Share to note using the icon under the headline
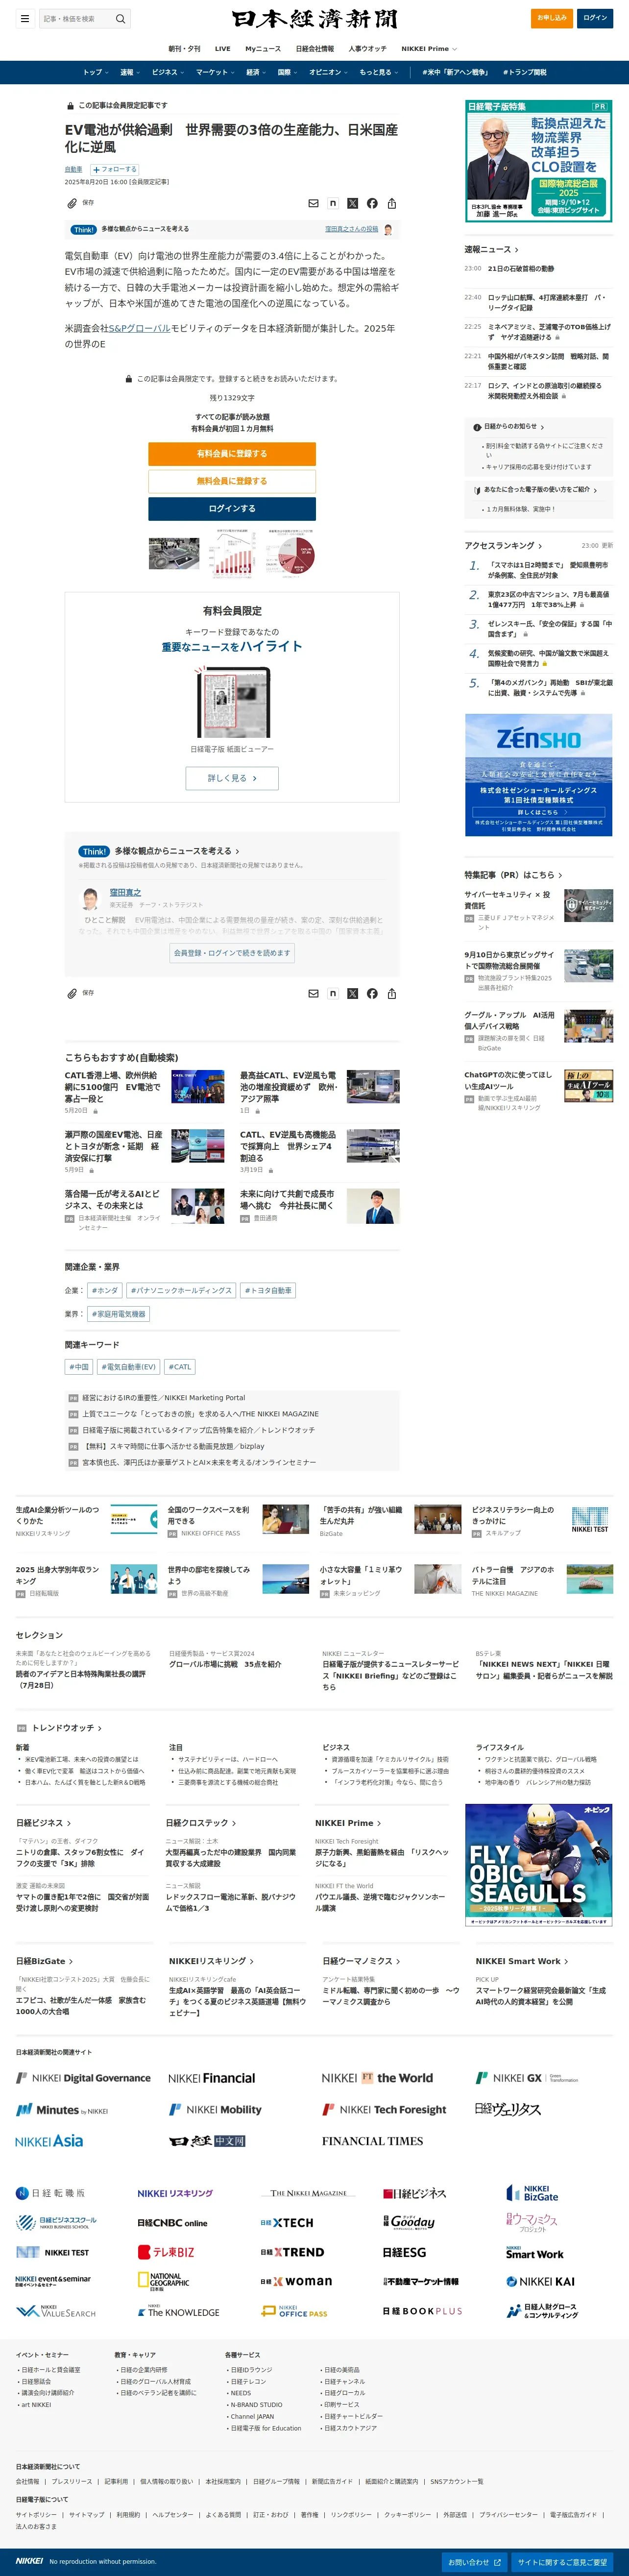This screenshot has width=629, height=2576. 333,203
